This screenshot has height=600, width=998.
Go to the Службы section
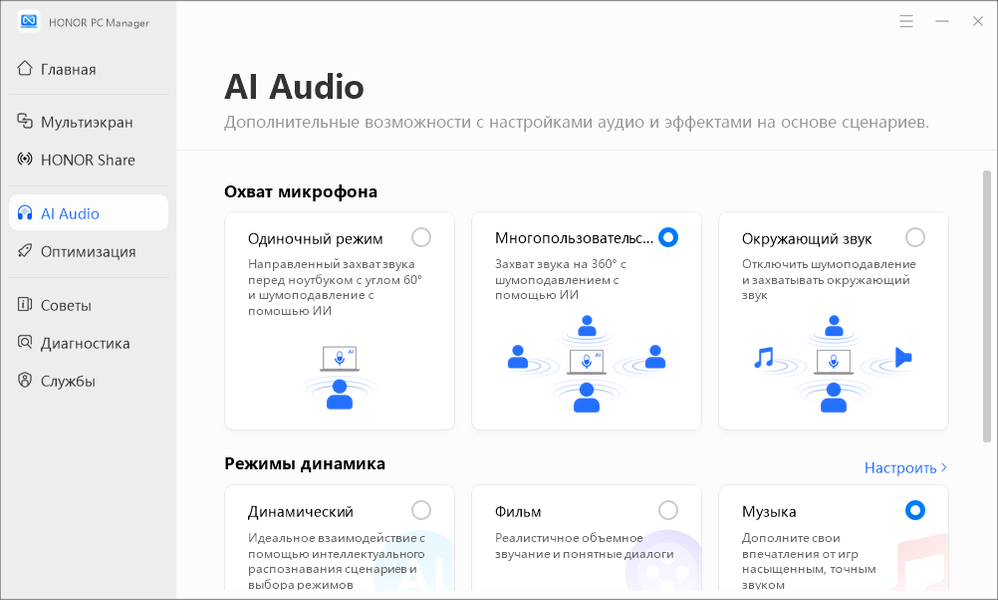click(x=88, y=381)
